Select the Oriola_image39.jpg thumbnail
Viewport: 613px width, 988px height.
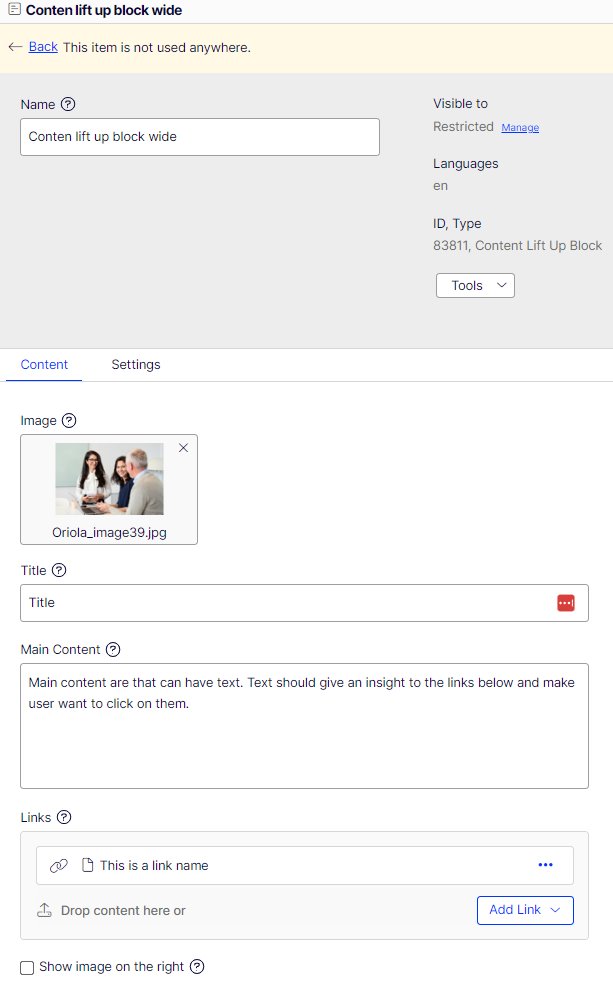coord(110,479)
